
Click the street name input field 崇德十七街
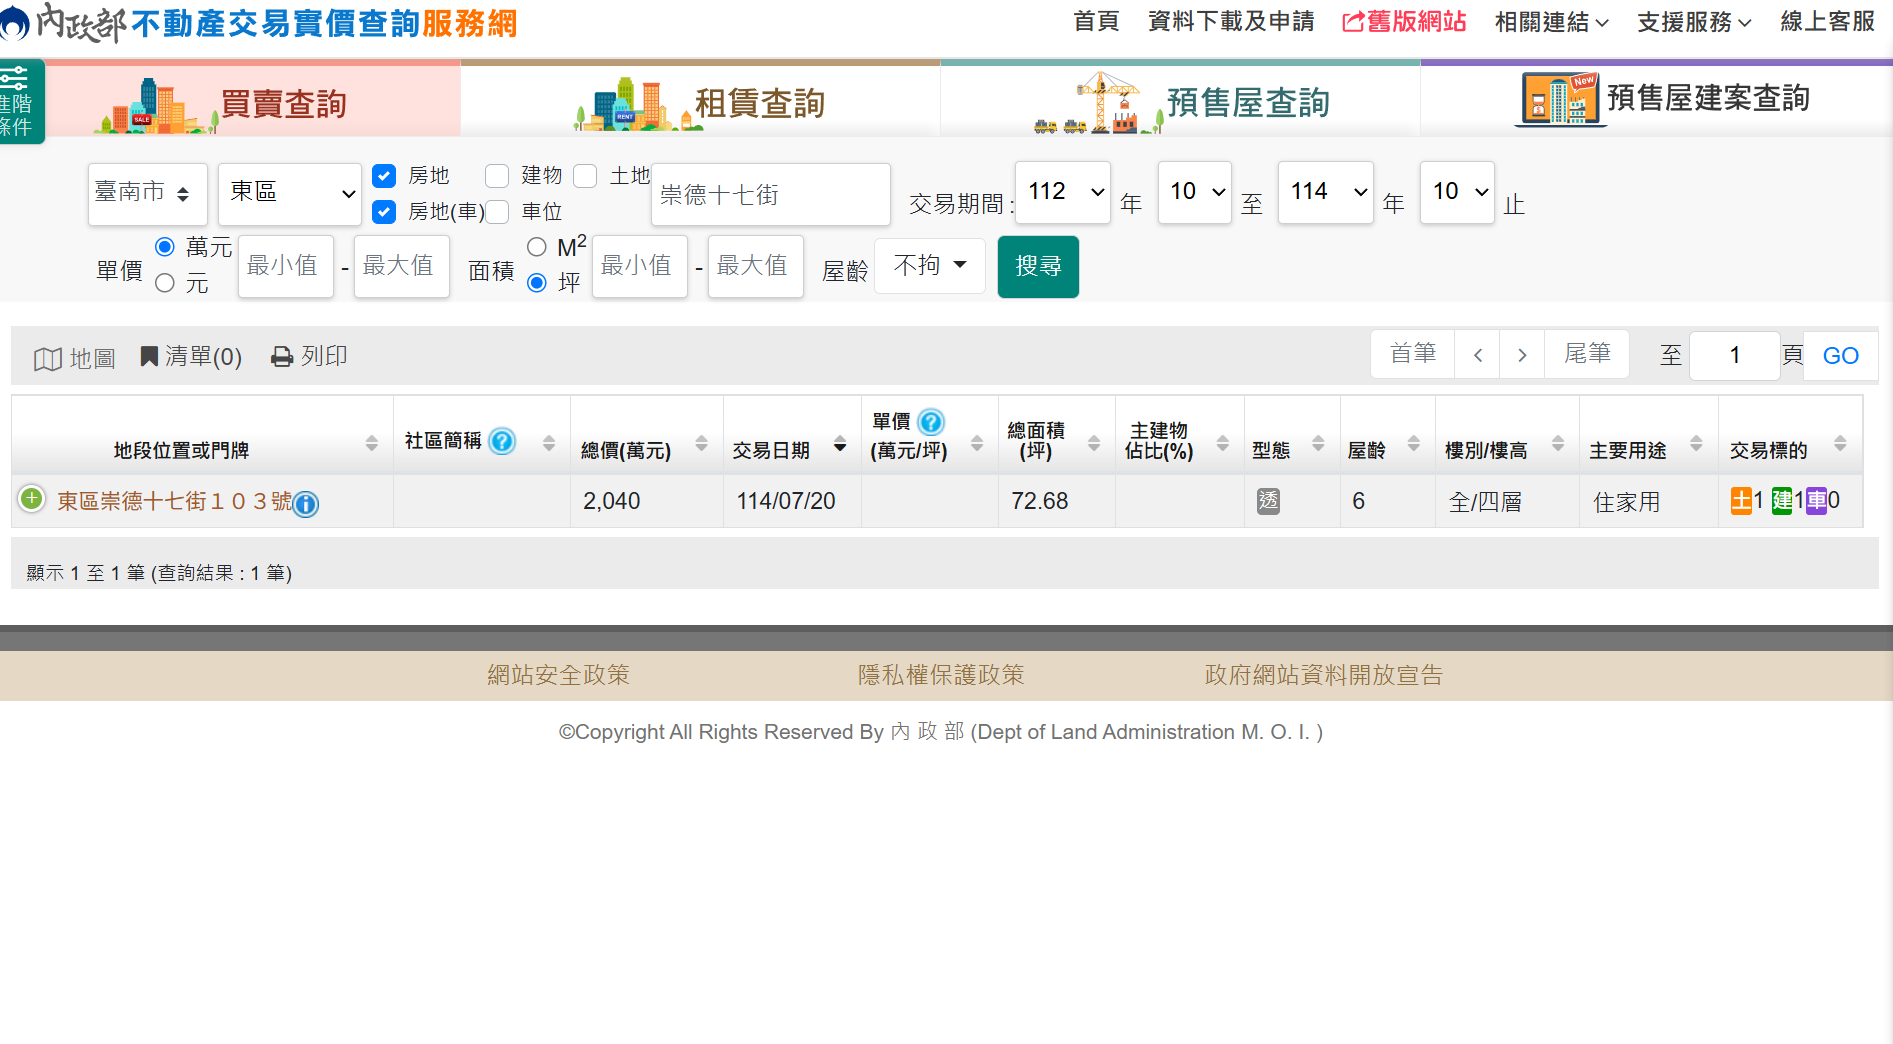(770, 195)
